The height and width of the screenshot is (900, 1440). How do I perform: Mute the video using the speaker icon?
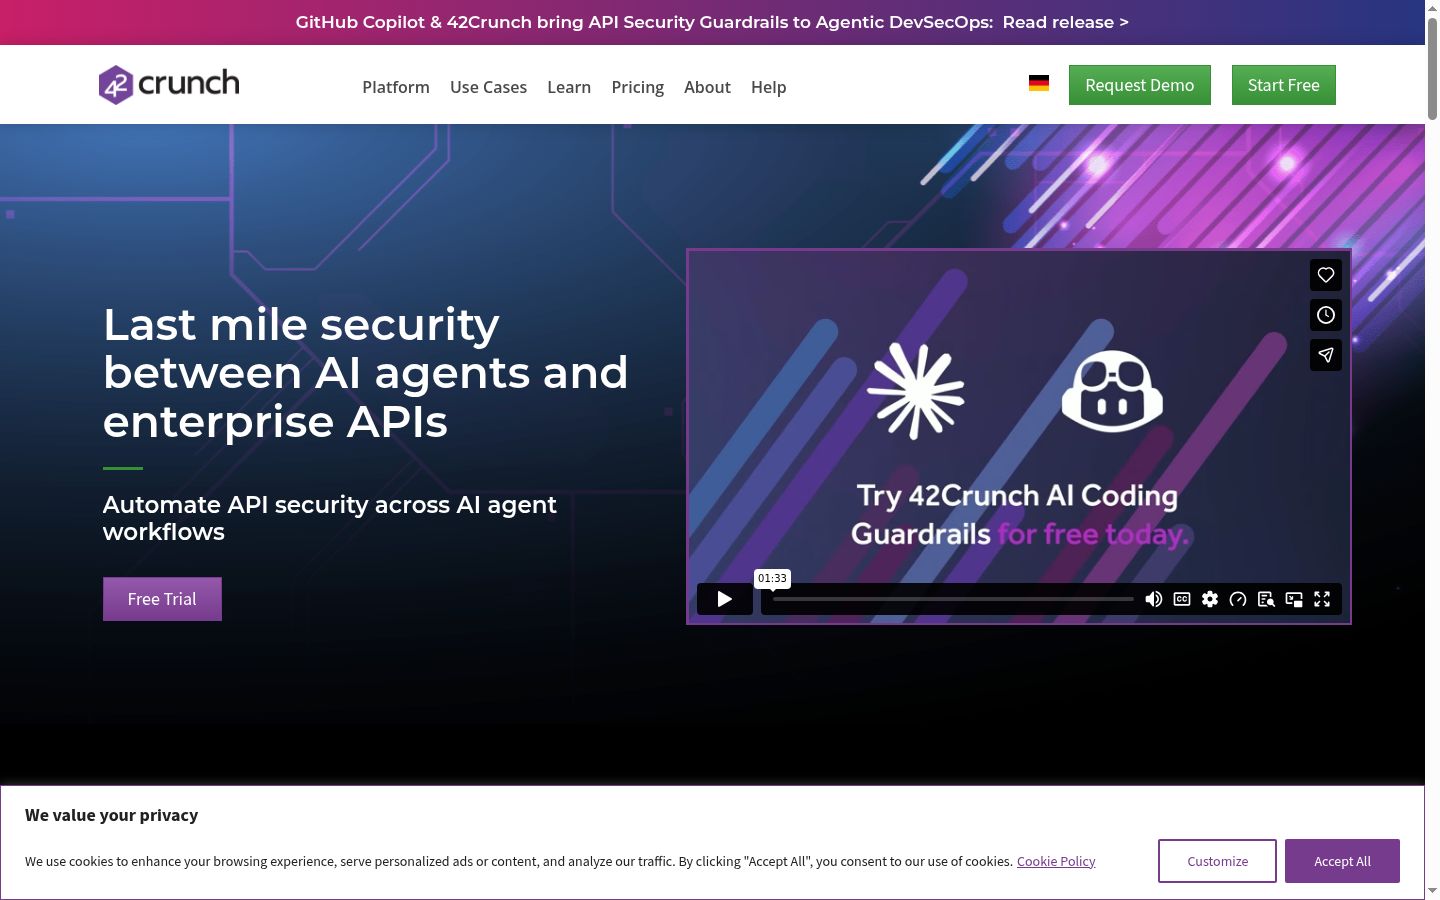tap(1154, 599)
